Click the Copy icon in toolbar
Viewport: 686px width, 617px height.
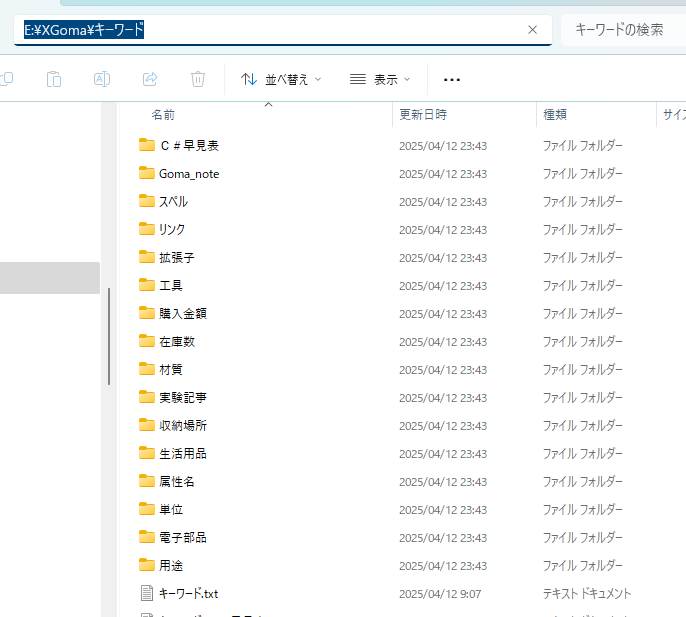pos(6,79)
